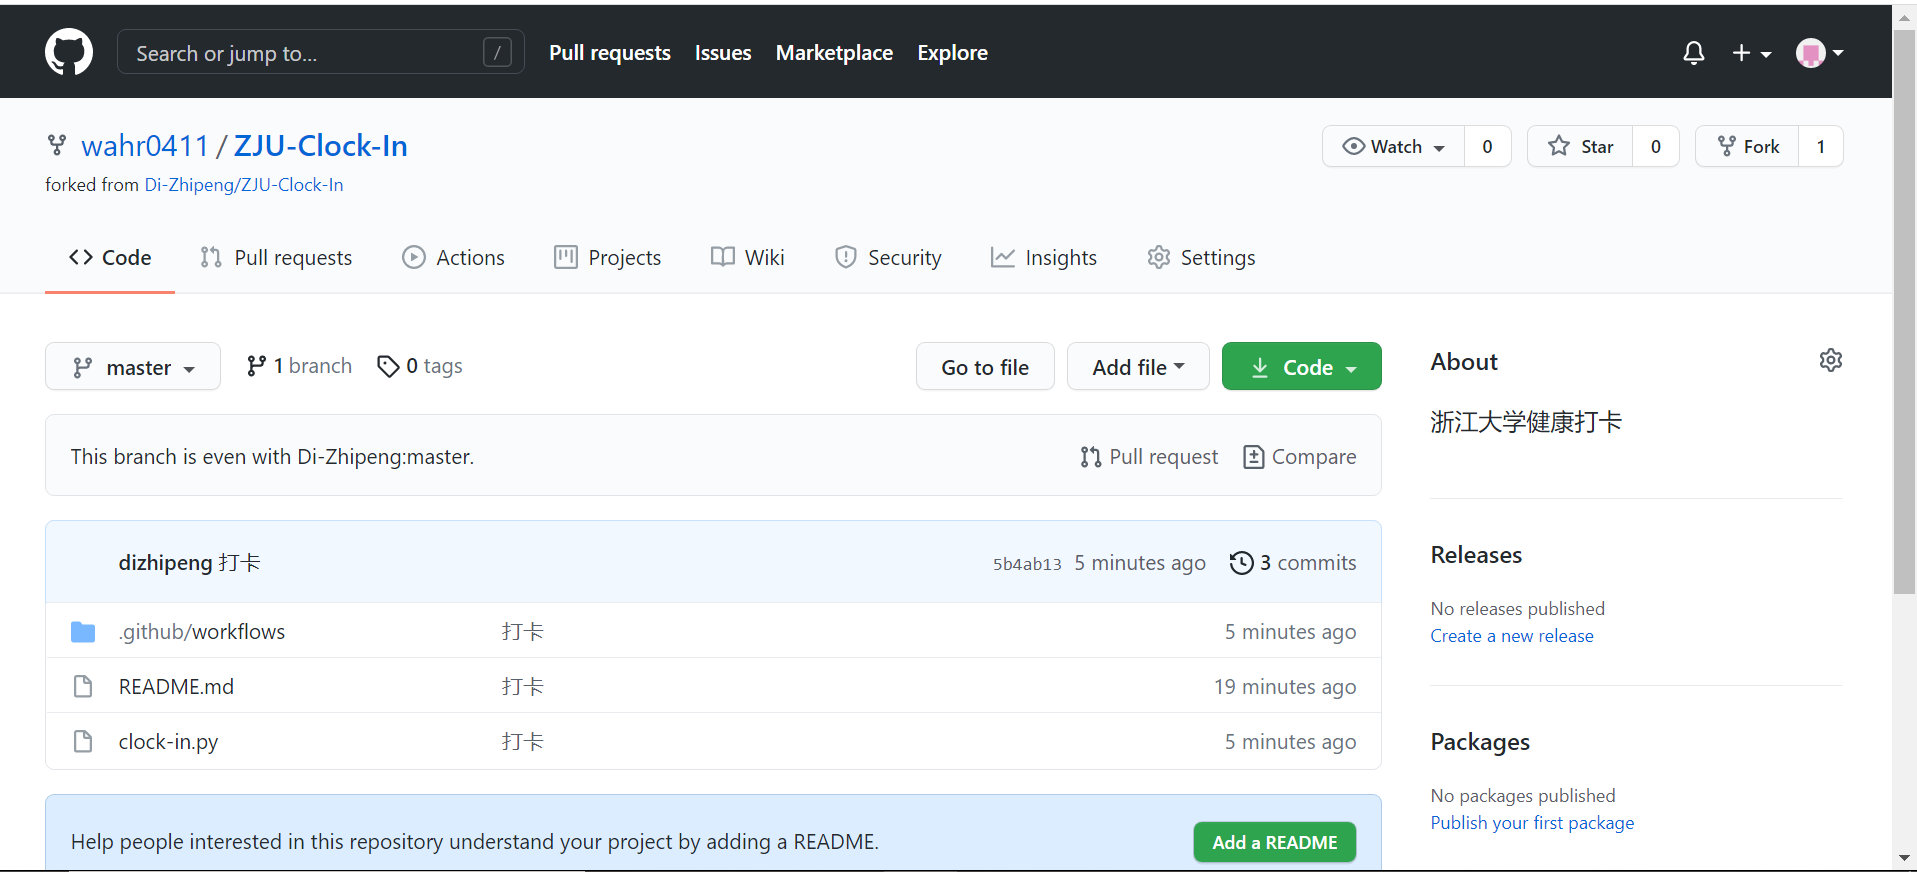Switch to the Settings tab

[x=1201, y=258]
